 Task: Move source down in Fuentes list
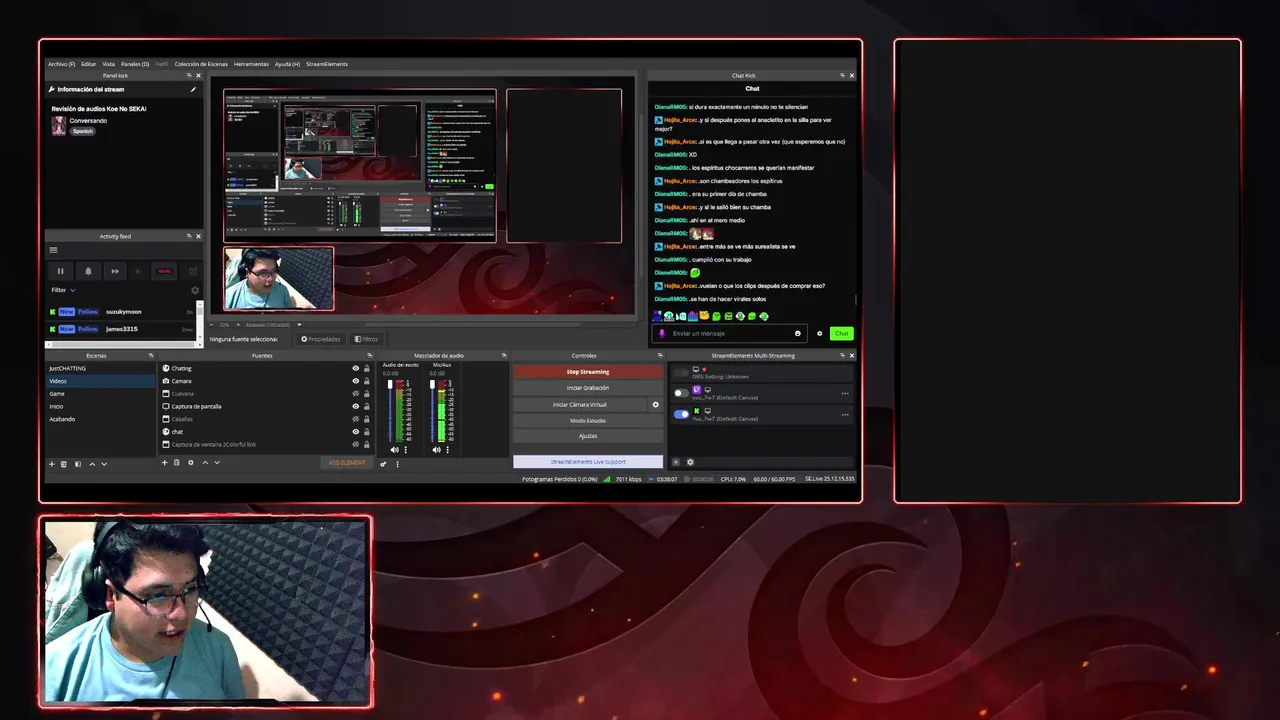[x=217, y=462]
